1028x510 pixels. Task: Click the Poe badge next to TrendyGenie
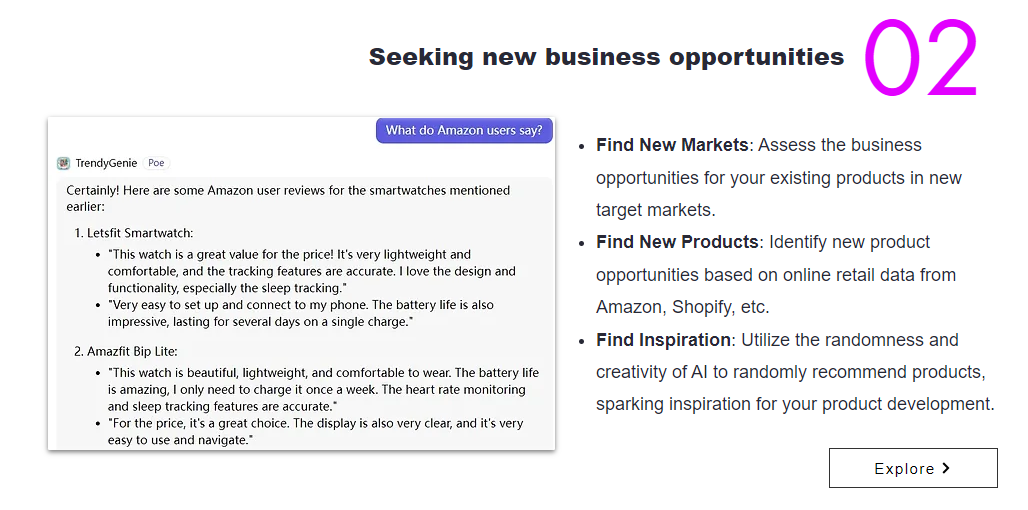[x=156, y=163]
